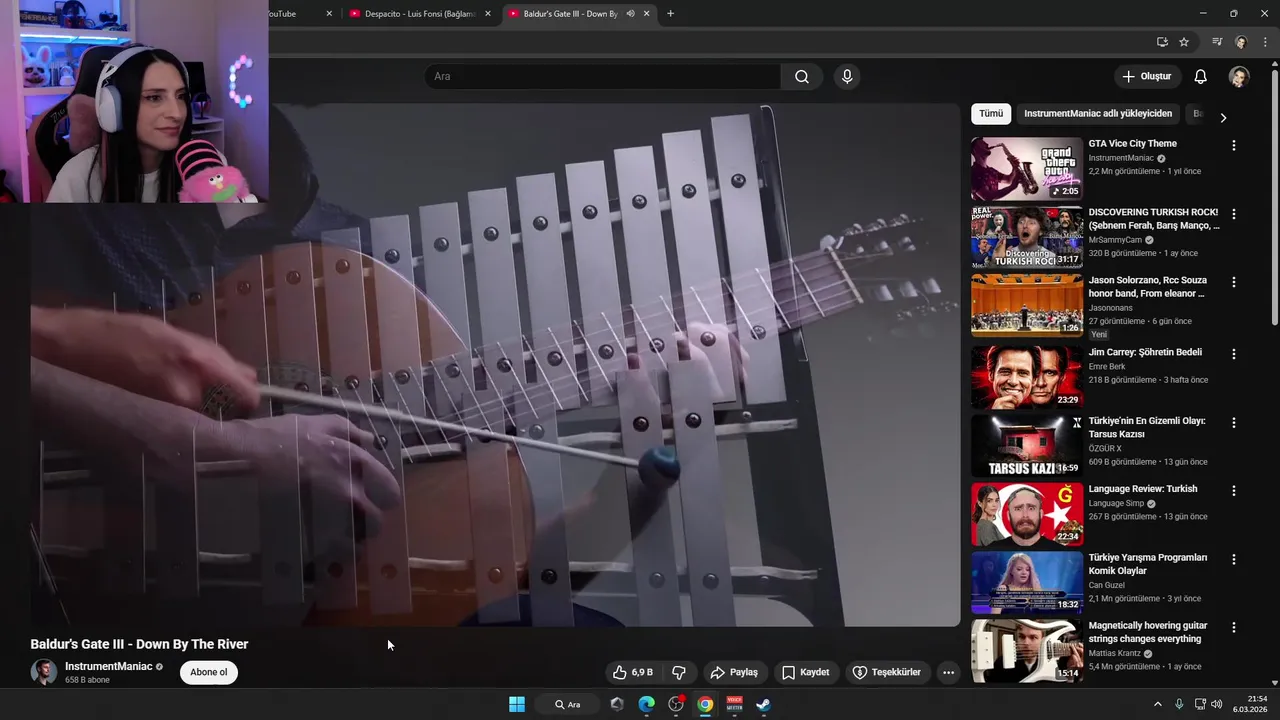Open options menu for Tarsus Kazısı video
Viewport: 1280px width, 720px height.
click(x=1233, y=423)
